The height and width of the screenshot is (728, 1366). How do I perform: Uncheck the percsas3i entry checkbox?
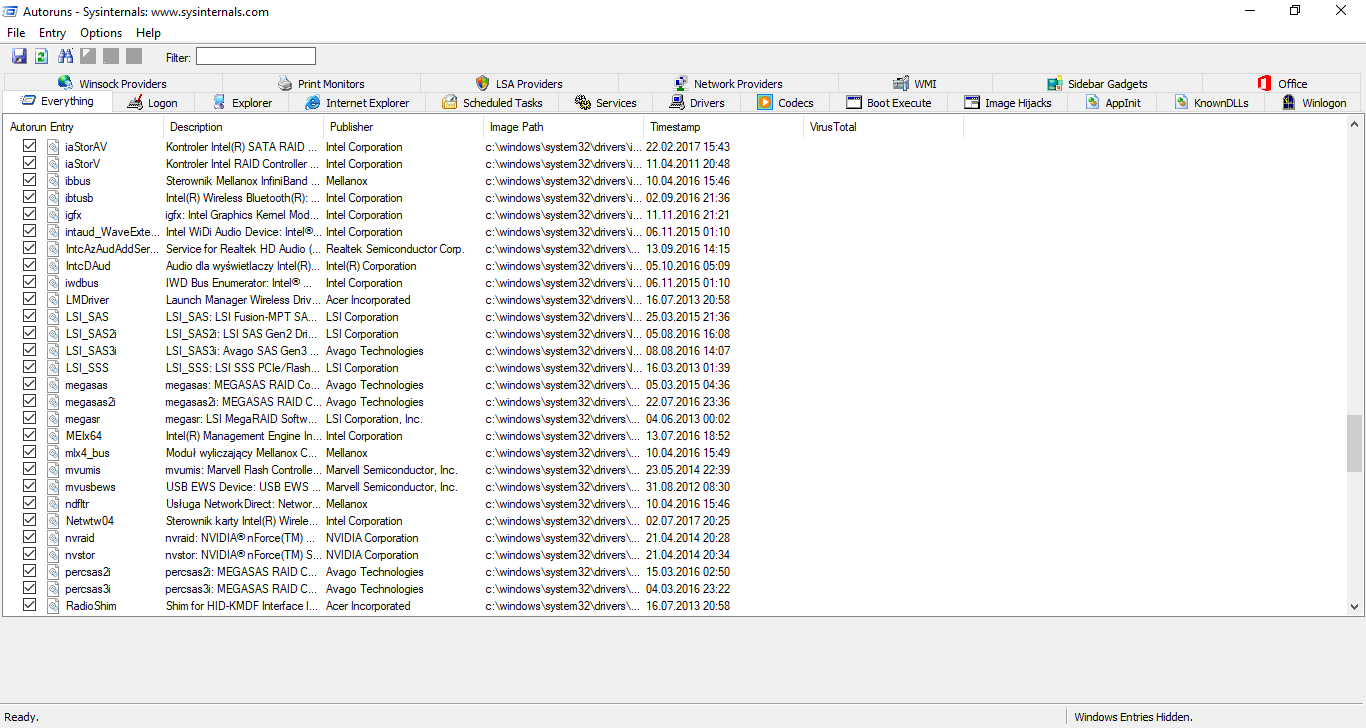(29, 588)
